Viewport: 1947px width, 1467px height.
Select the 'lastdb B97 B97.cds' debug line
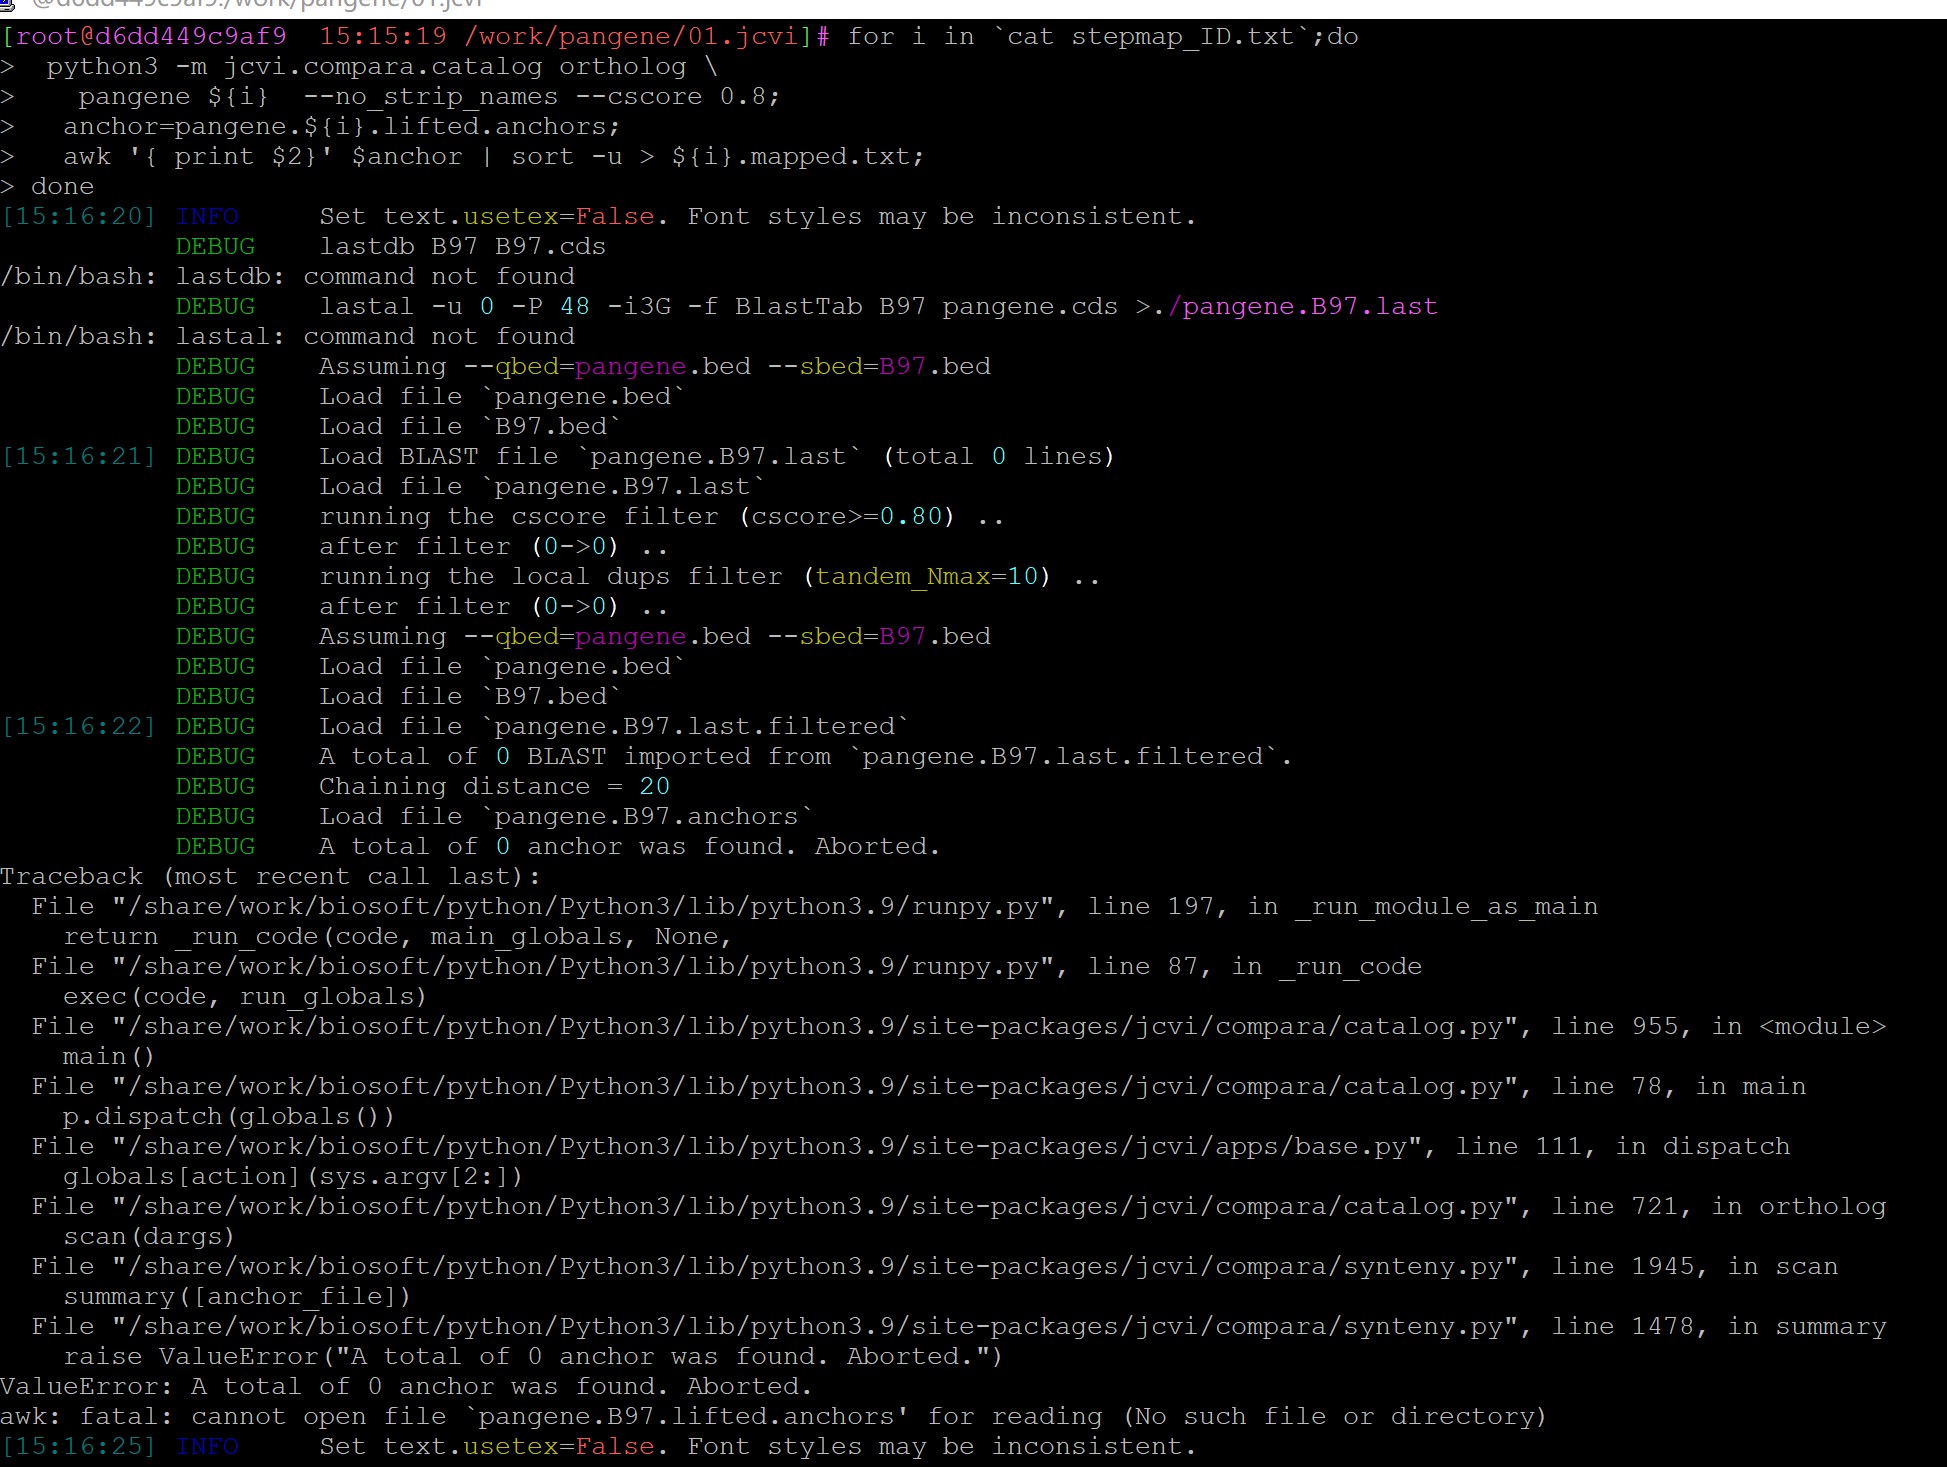pos(462,247)
